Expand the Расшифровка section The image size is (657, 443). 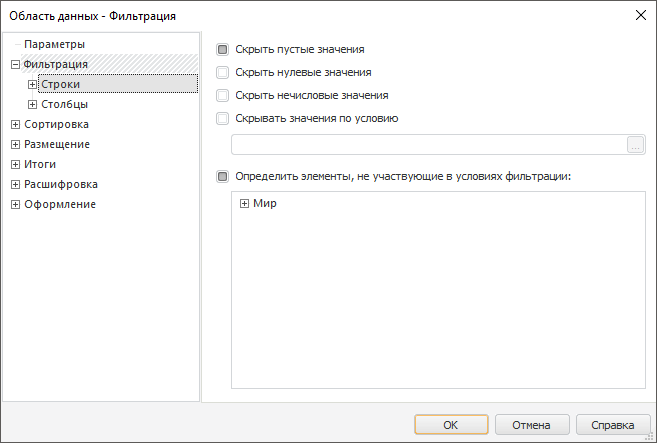[15, 185]
